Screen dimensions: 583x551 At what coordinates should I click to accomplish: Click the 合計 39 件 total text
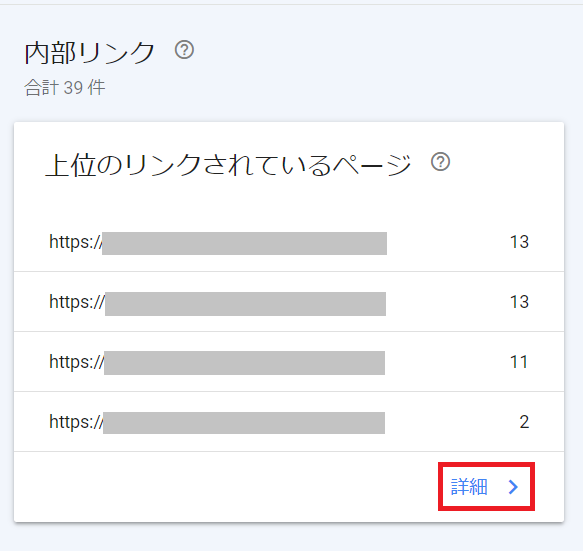tap(65, 88)
